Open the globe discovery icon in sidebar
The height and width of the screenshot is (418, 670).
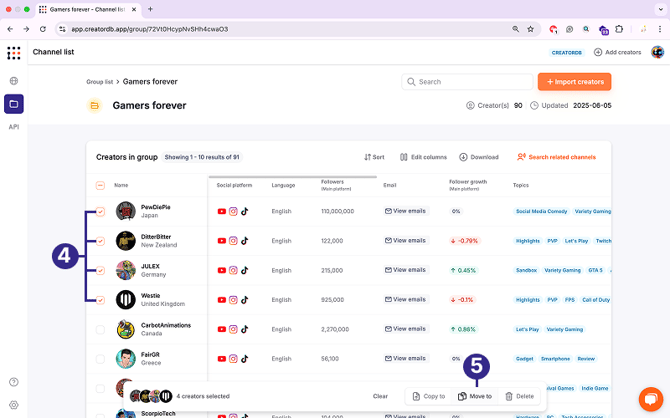14,81
